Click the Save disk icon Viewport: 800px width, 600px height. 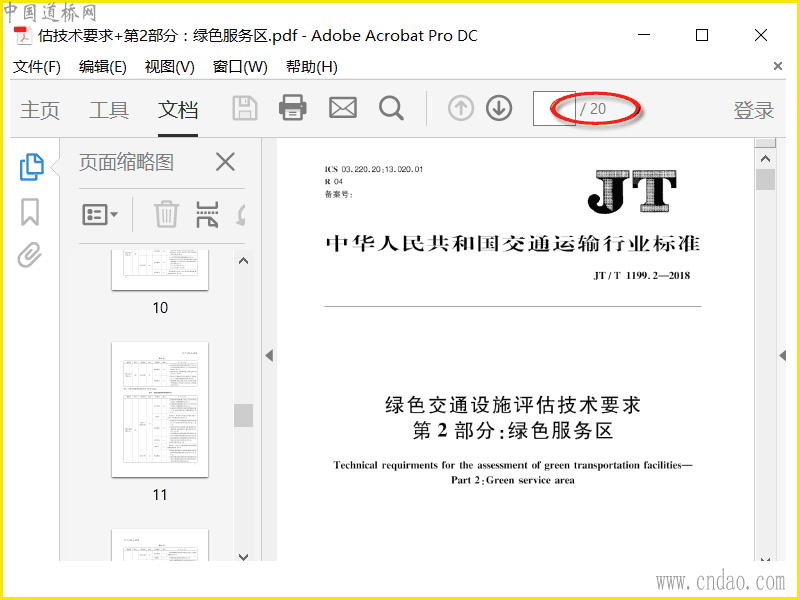pos(245,108)
